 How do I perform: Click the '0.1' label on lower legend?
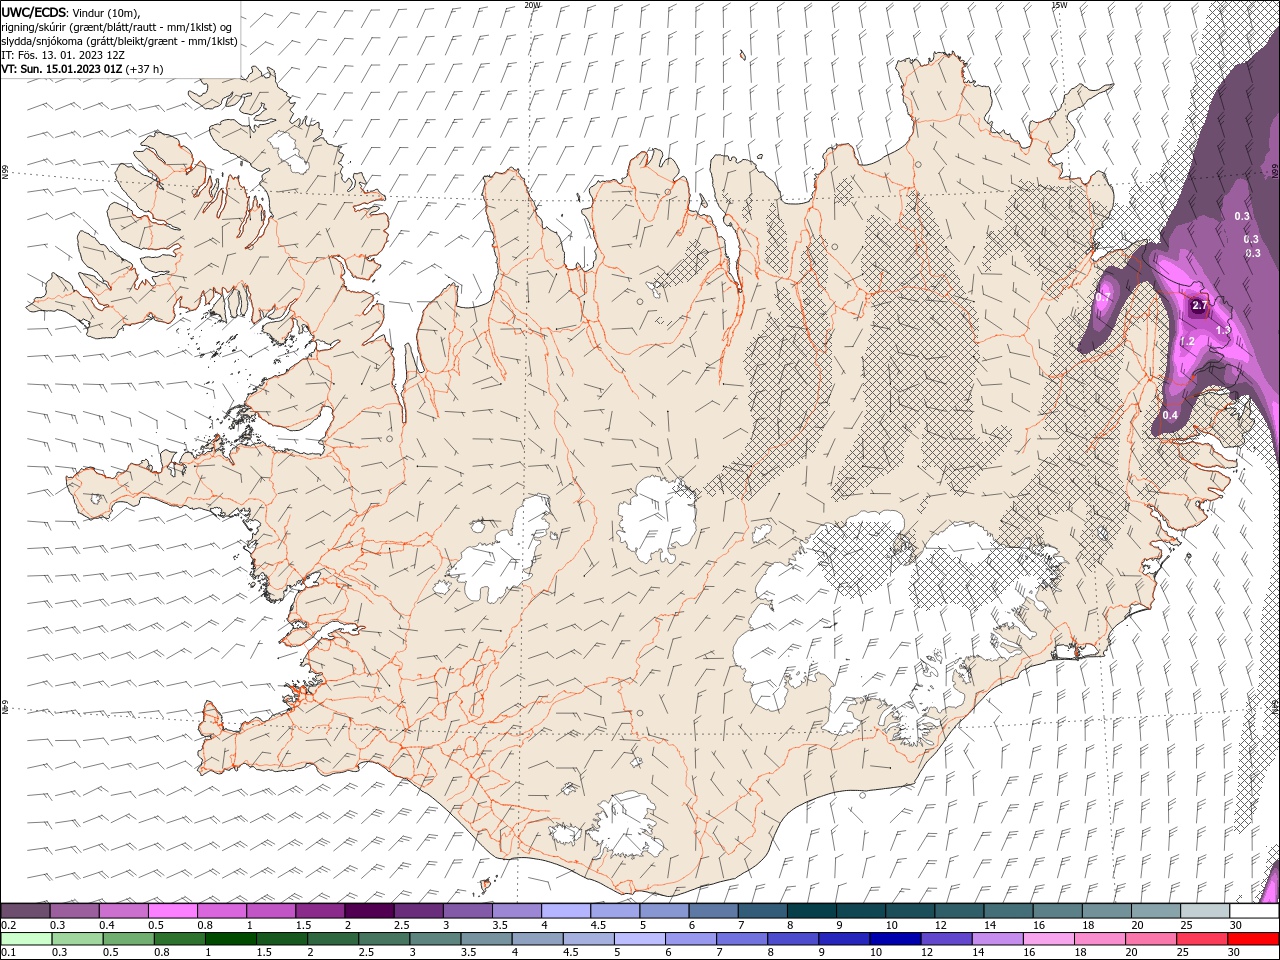coord(9,952)
